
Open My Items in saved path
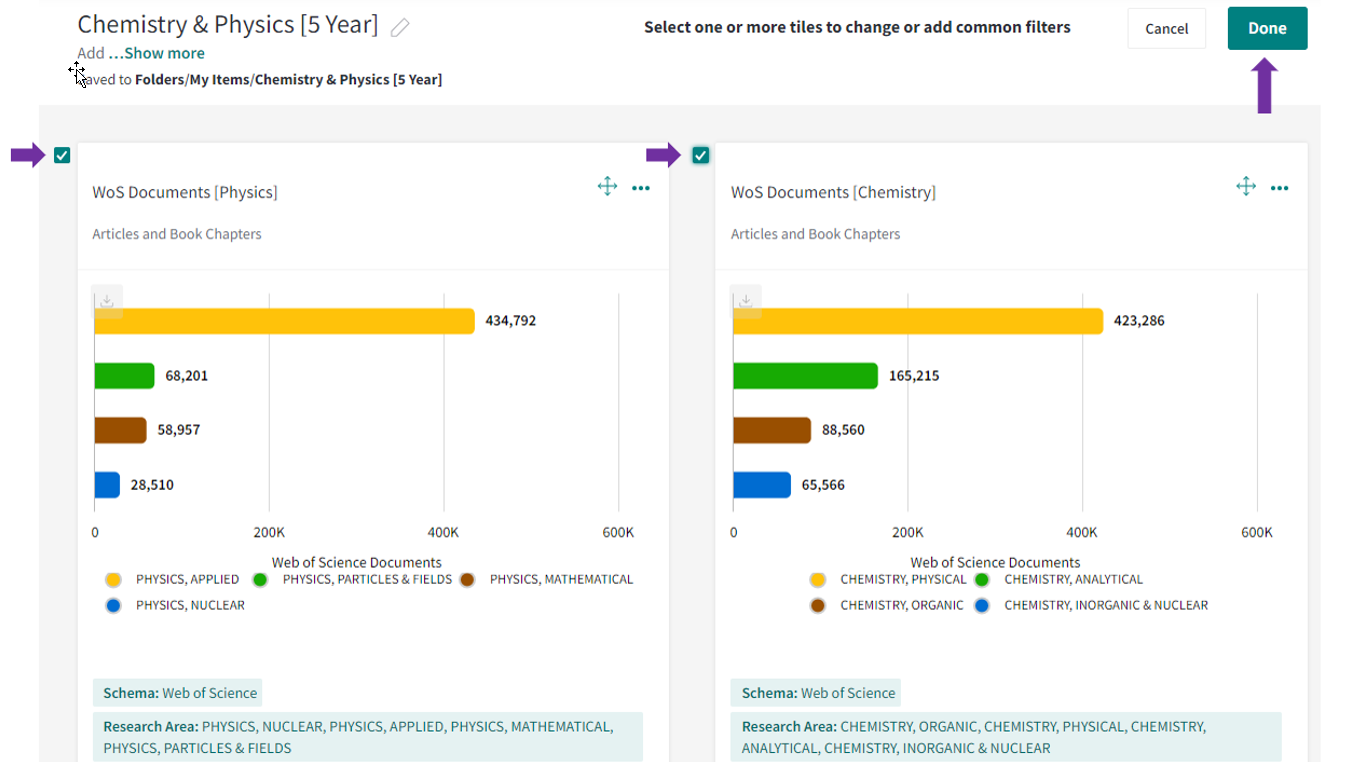pos(220,79)
